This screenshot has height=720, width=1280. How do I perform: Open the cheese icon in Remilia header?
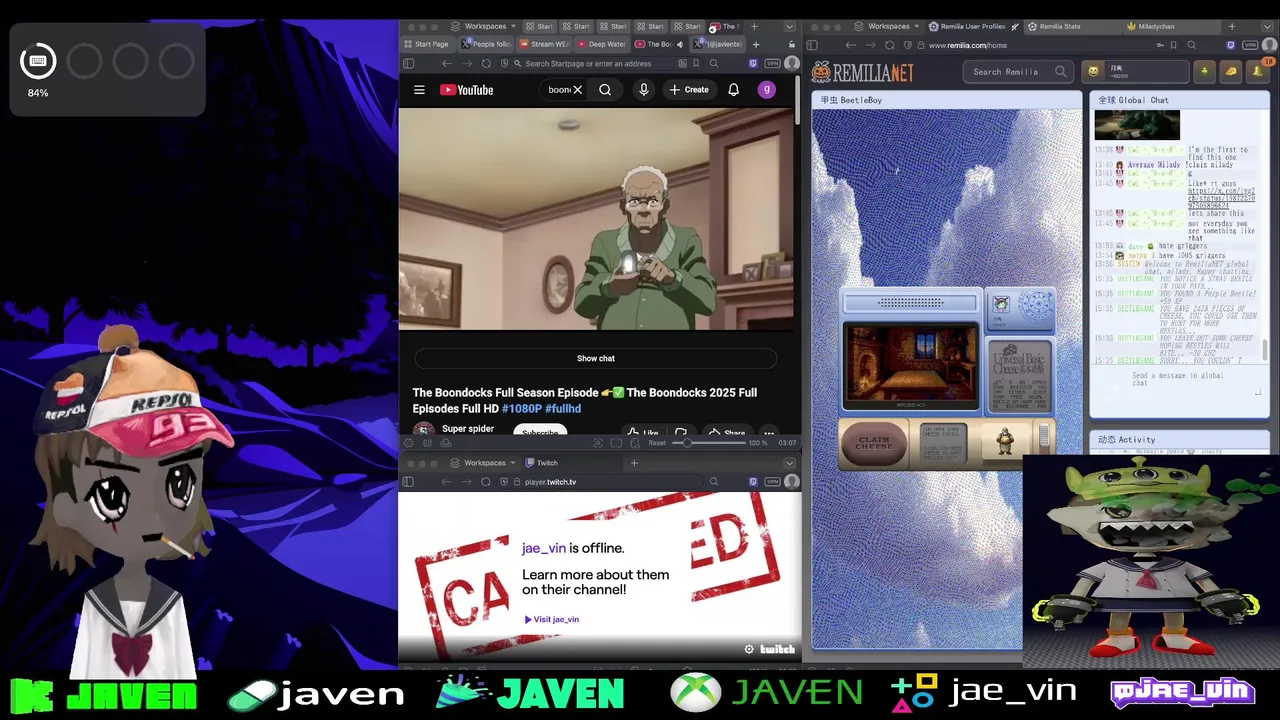tap(1230, 71)
